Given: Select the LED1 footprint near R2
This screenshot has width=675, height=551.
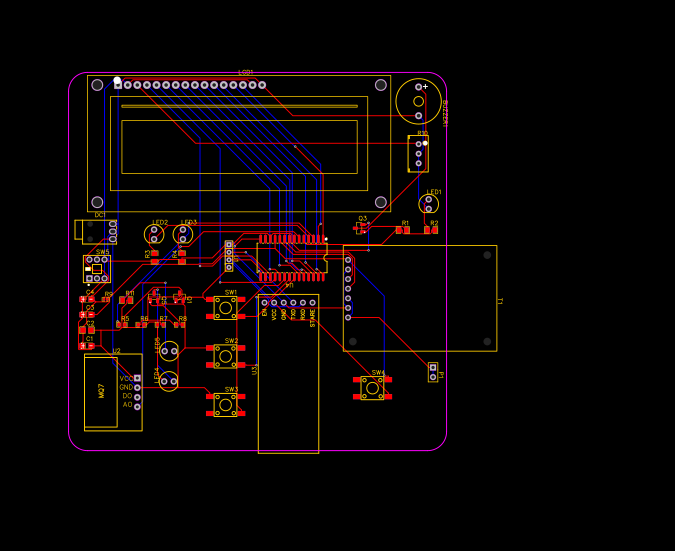Looking at the screenshot, I should [429, 204].
